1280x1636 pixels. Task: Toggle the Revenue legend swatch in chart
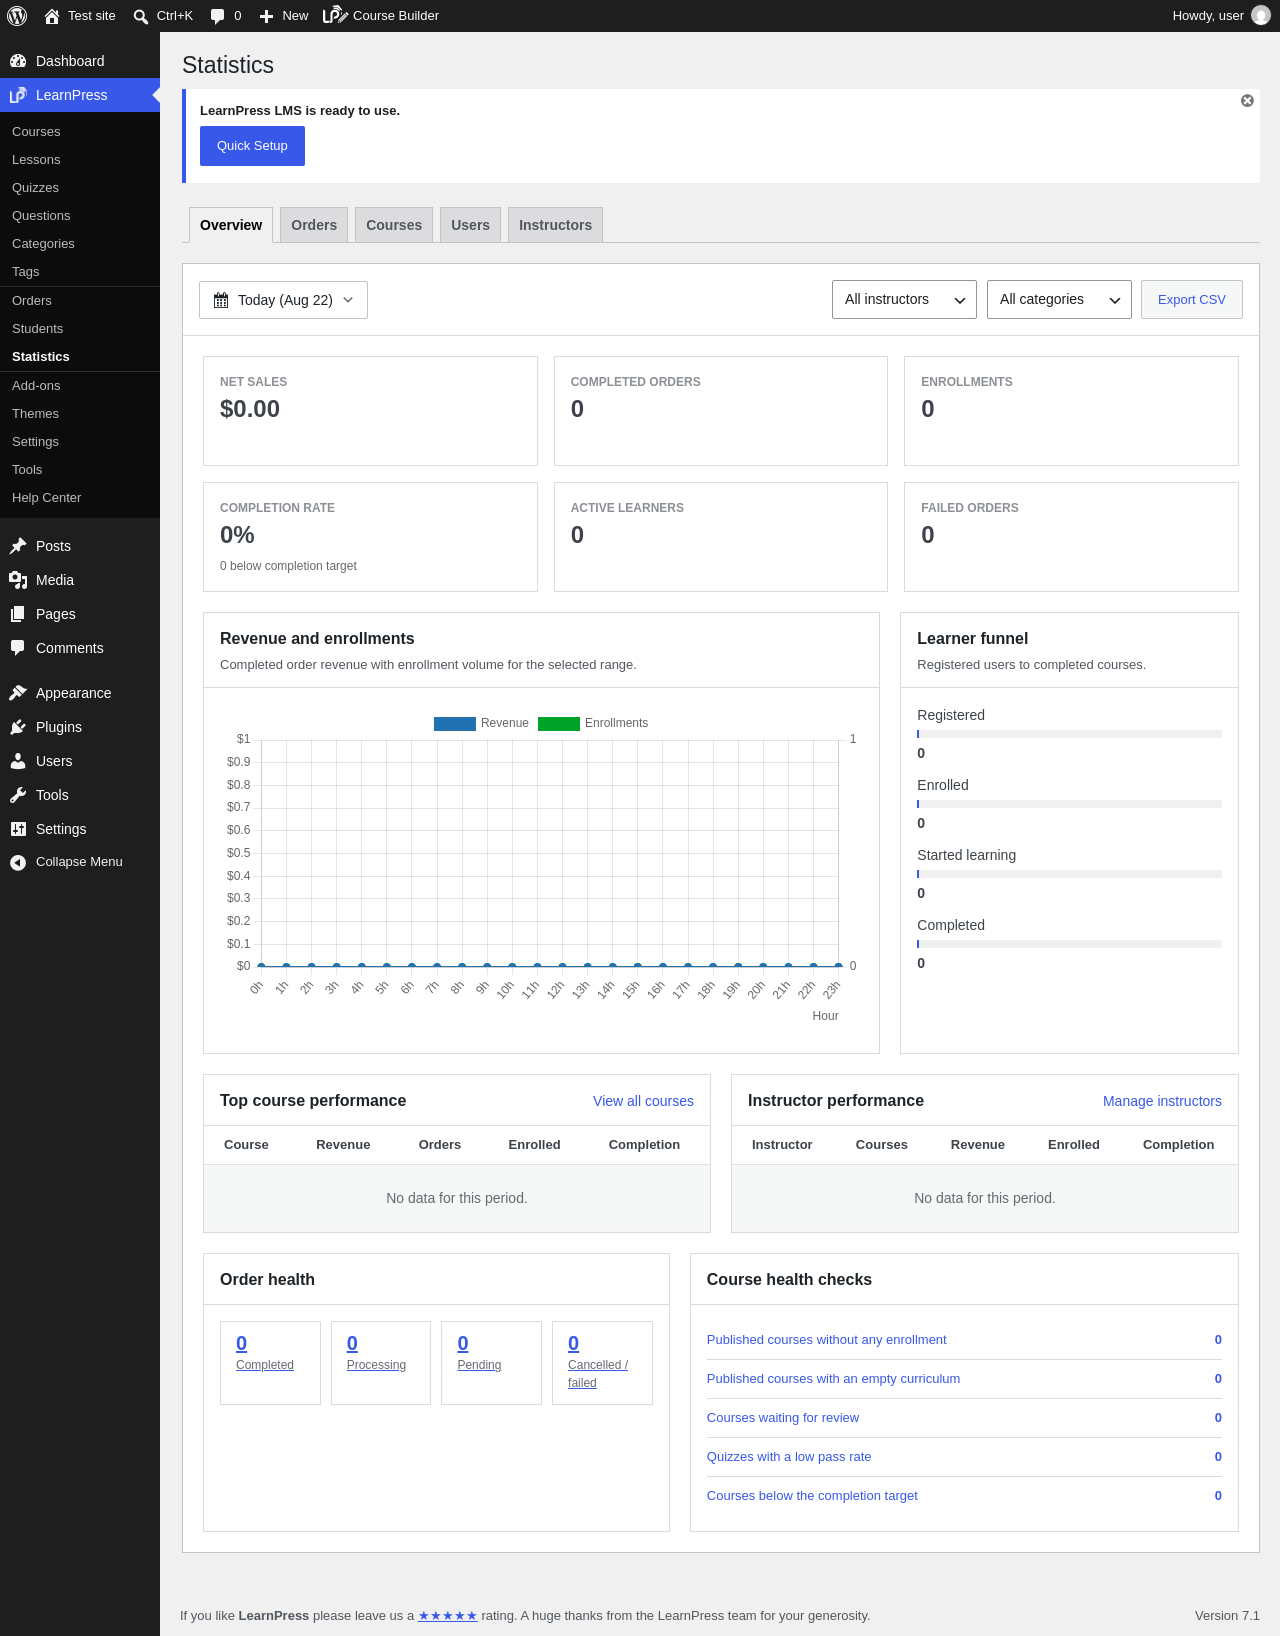coord(455,724)
